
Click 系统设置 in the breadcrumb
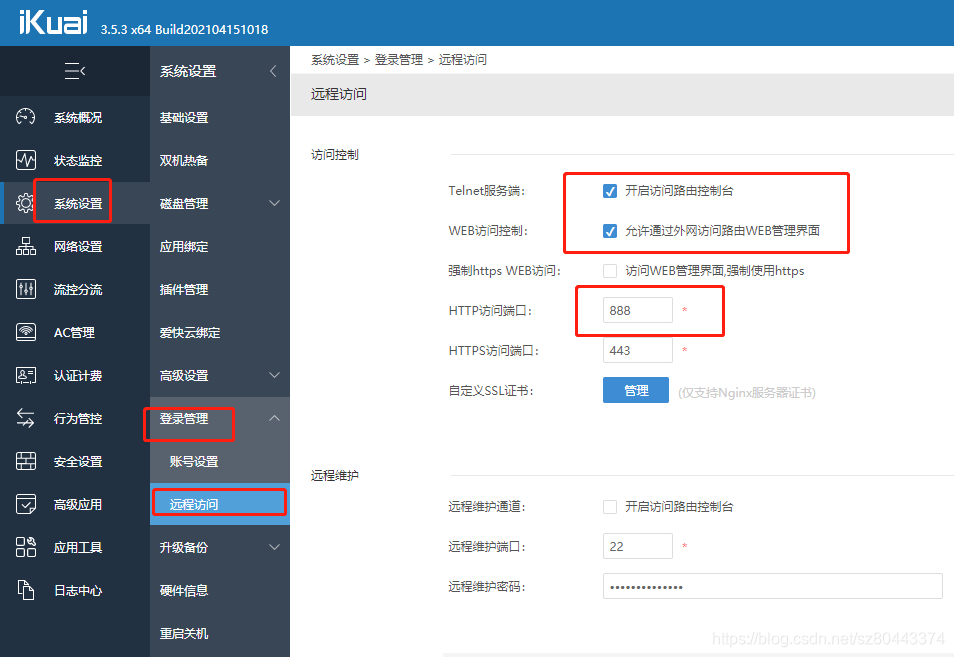tap(335, 60)
